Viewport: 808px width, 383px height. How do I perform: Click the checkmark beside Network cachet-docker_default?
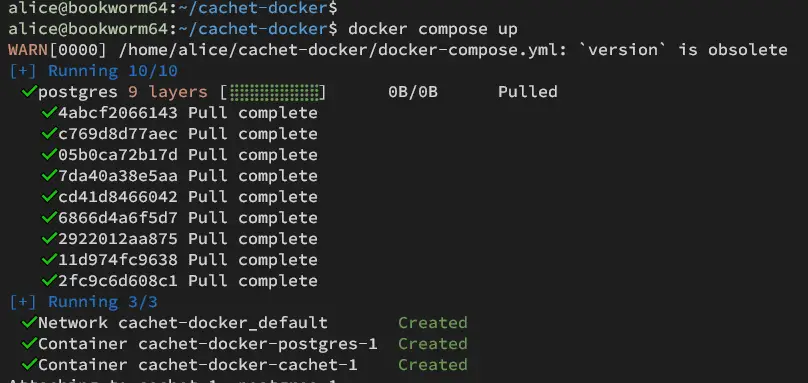(29, 323)
